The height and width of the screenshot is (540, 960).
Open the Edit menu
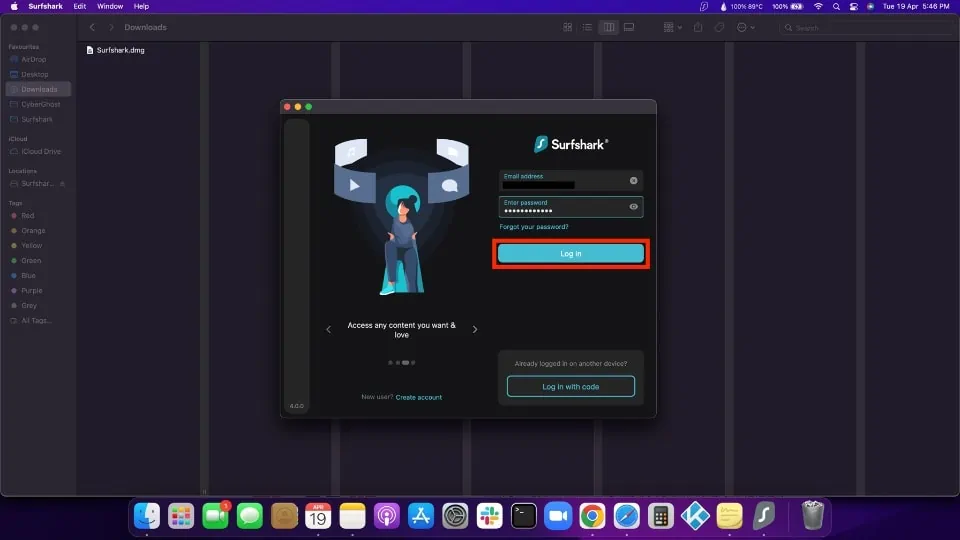point(80,6)
